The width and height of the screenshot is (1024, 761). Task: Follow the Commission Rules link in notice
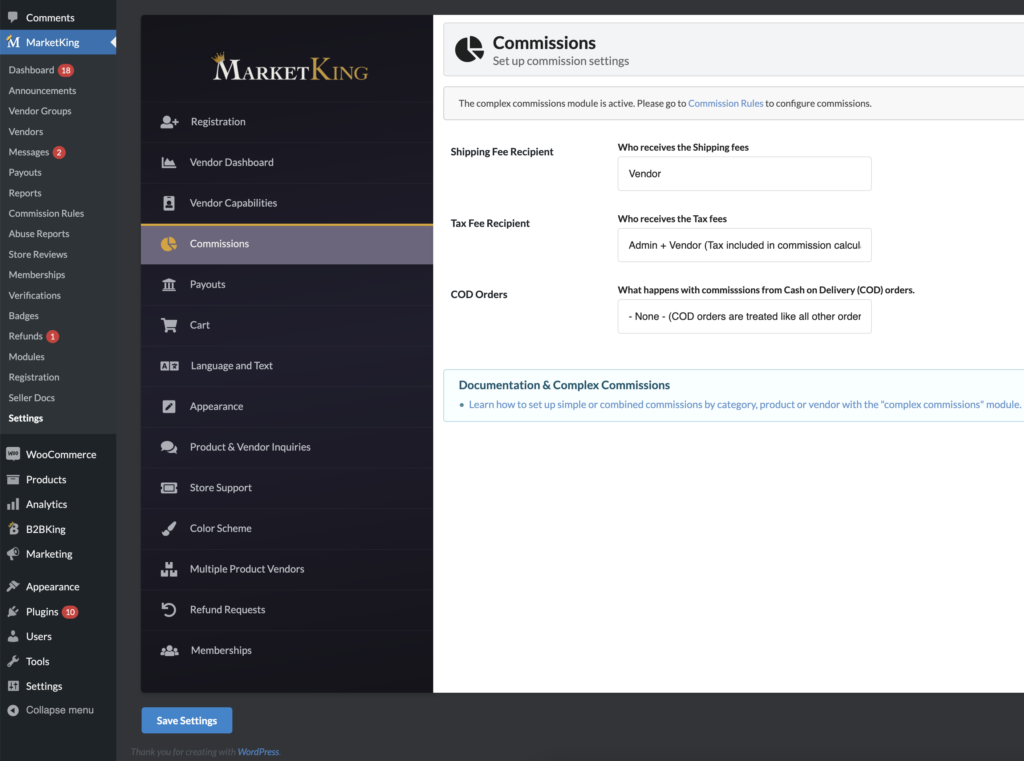725,103
